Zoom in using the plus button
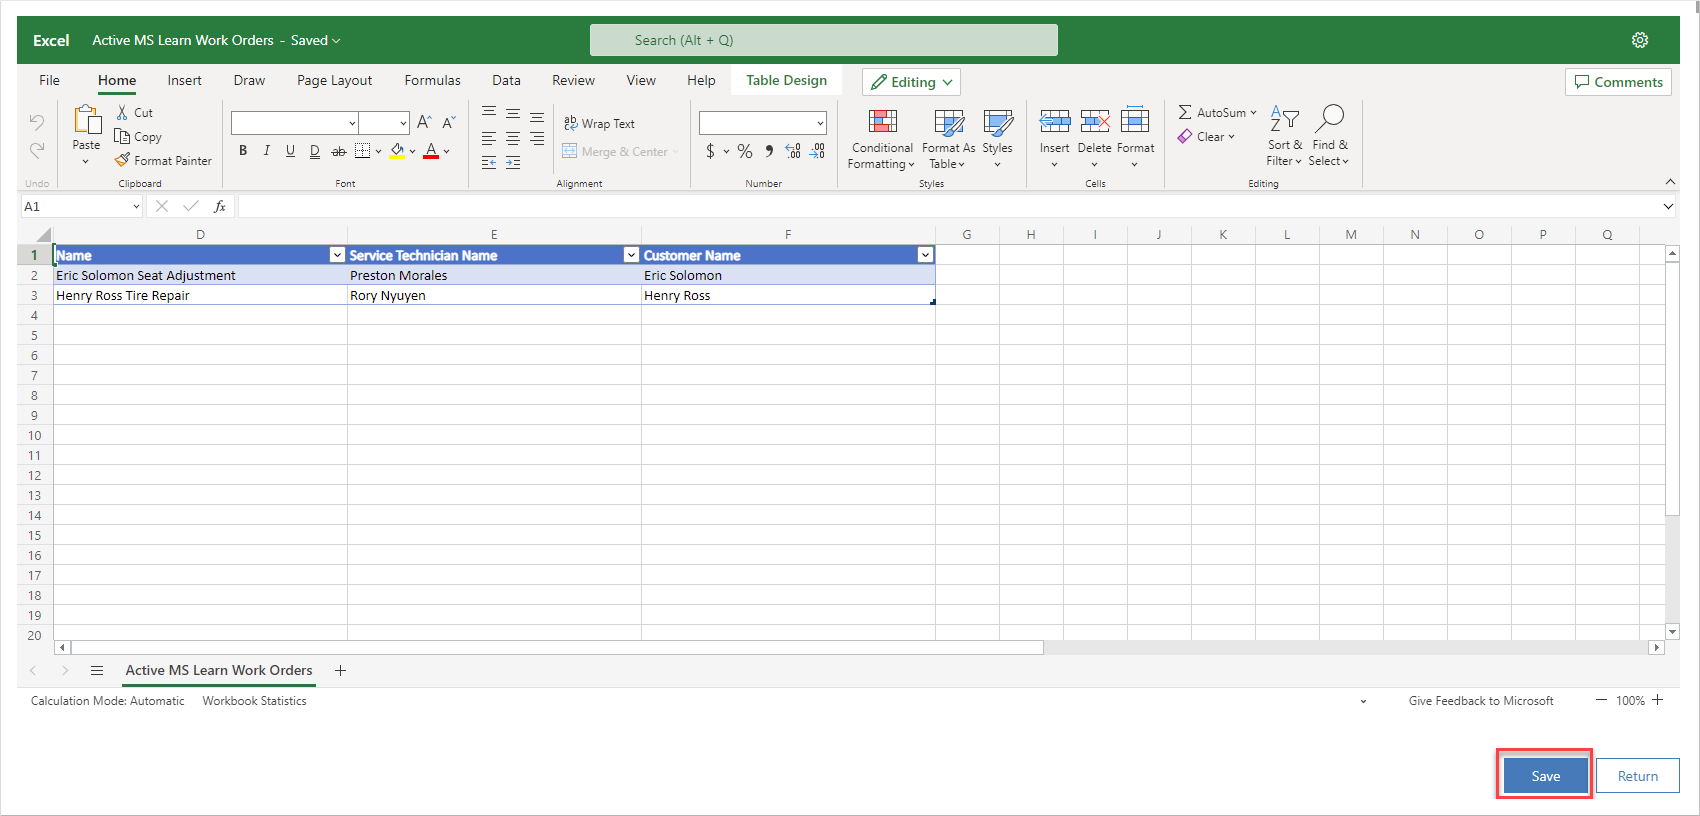The image size is (1700, 816). [x=1658, y=700]
